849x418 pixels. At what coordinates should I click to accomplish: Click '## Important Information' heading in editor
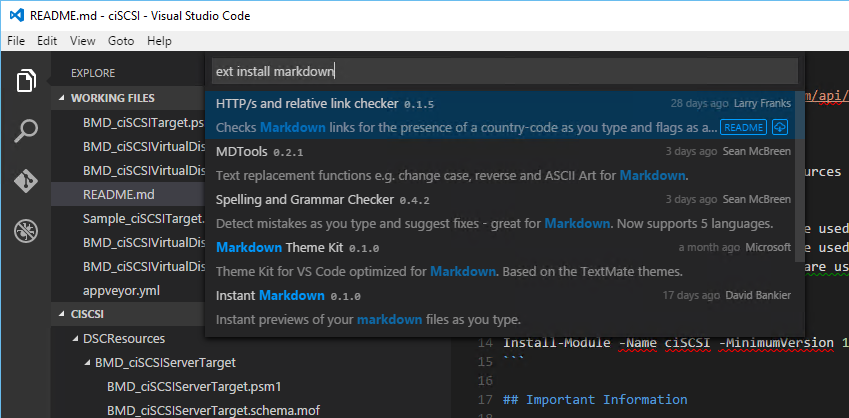tap(595, 400)
